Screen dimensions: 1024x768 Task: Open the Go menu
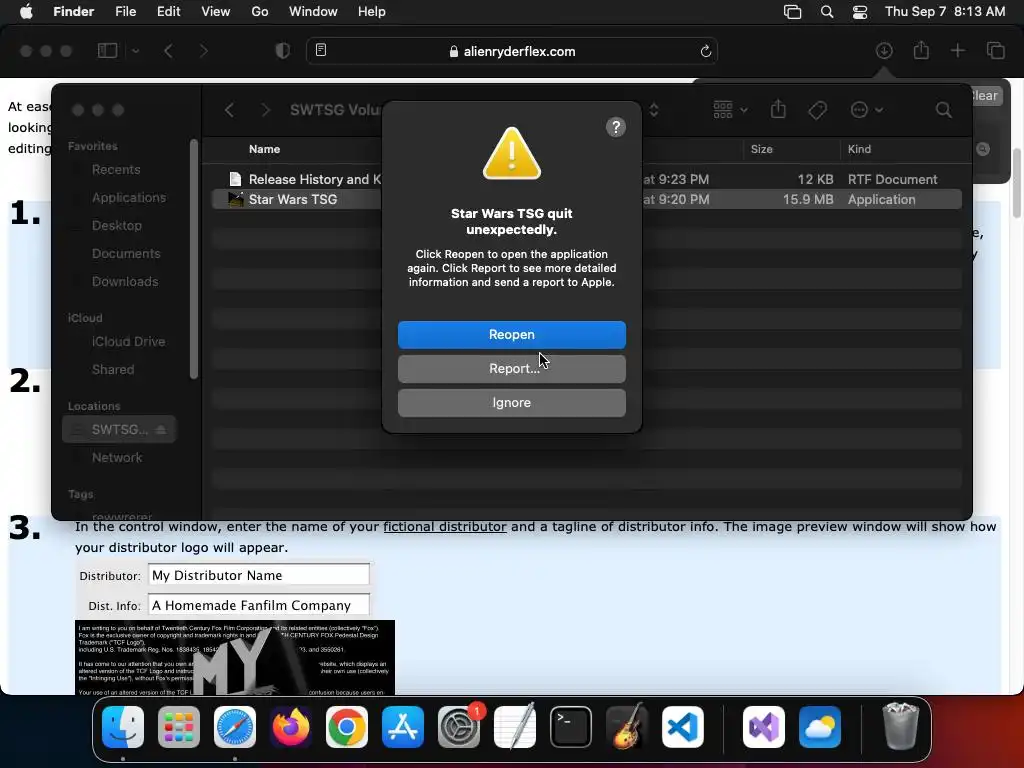pos(260,12)
